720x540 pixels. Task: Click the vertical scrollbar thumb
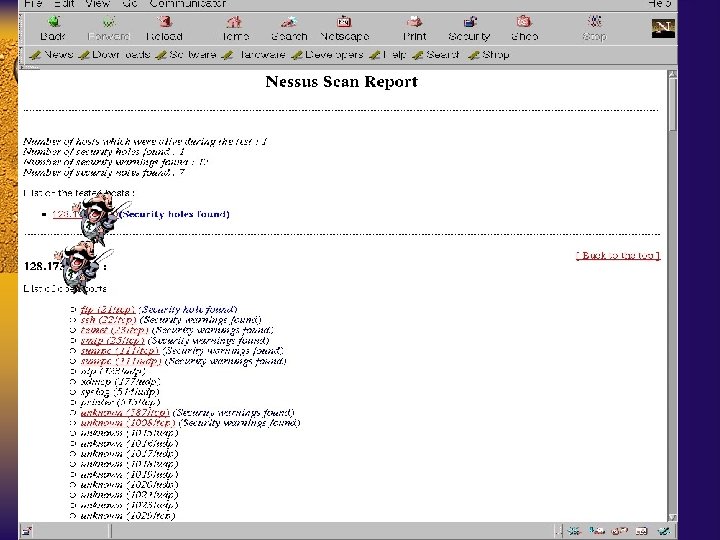[x=672, y=105]
